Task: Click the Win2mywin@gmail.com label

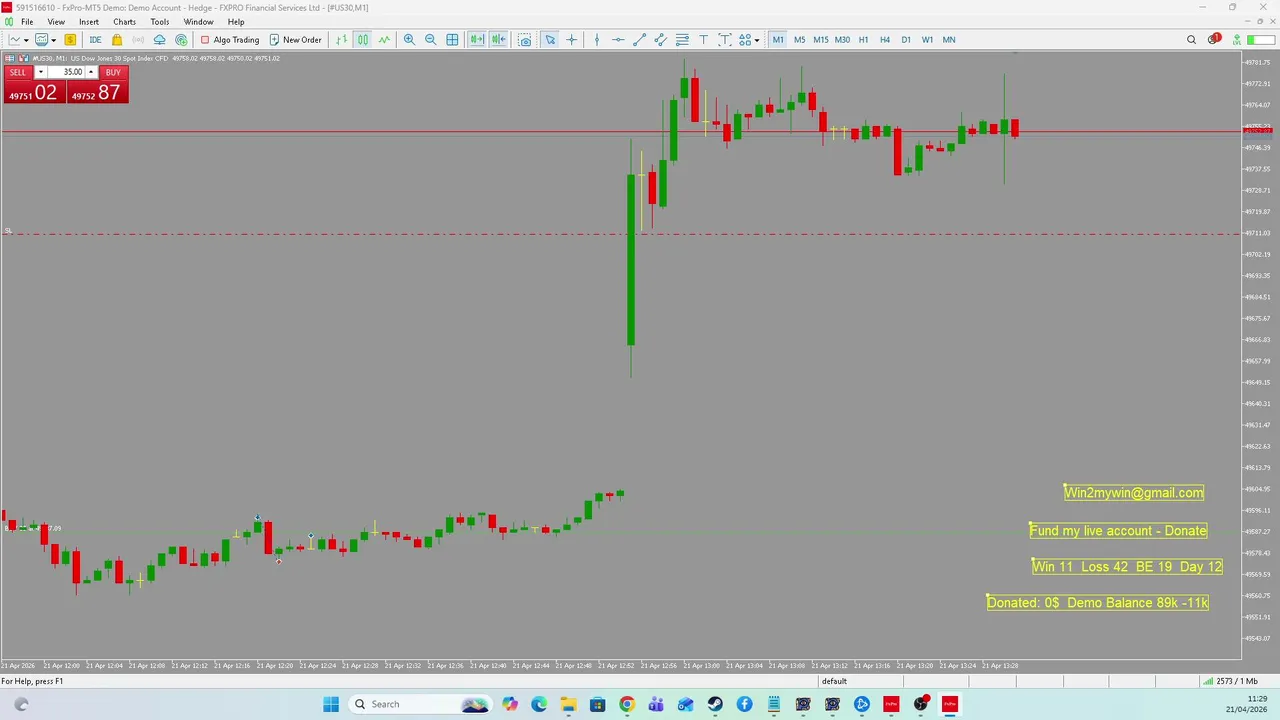Action: [x=1134, y=492]
